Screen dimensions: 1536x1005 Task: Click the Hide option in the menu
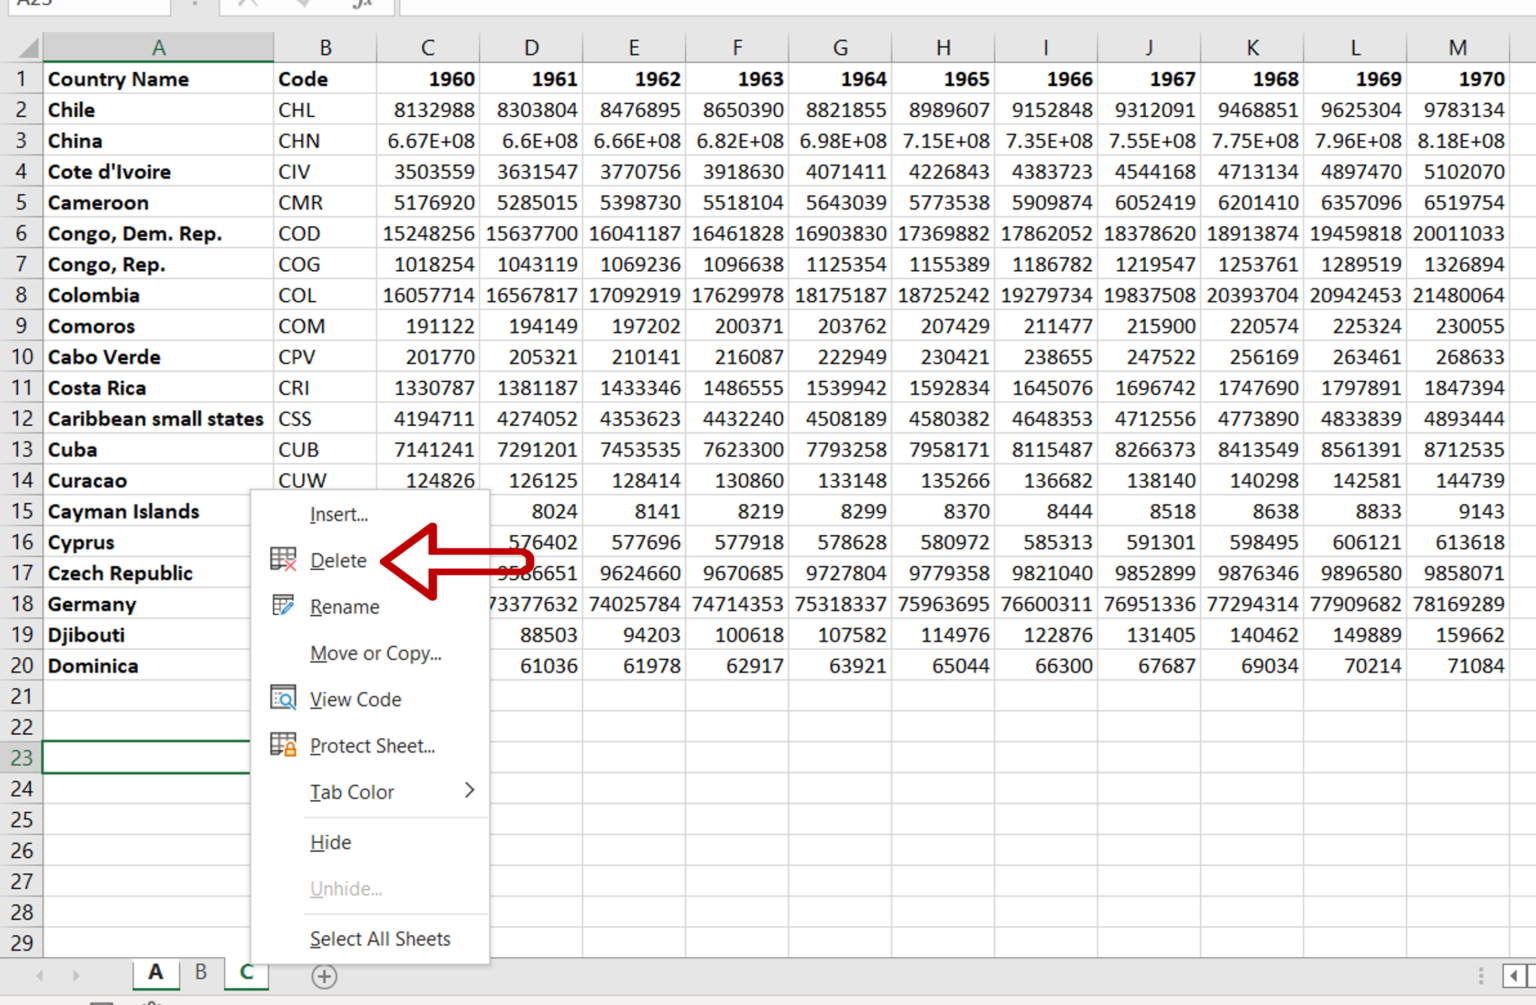tap(330, 842)
